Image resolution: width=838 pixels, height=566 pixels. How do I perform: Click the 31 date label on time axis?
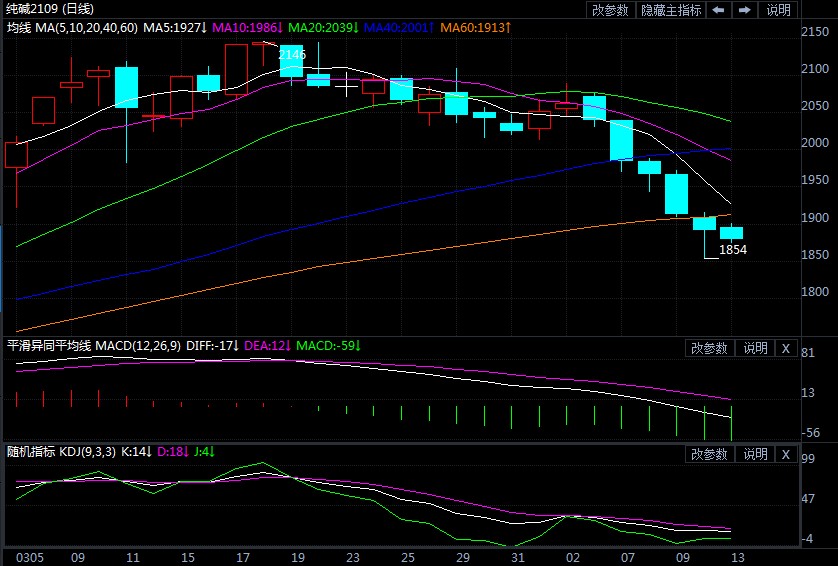(x=518, y=557)
